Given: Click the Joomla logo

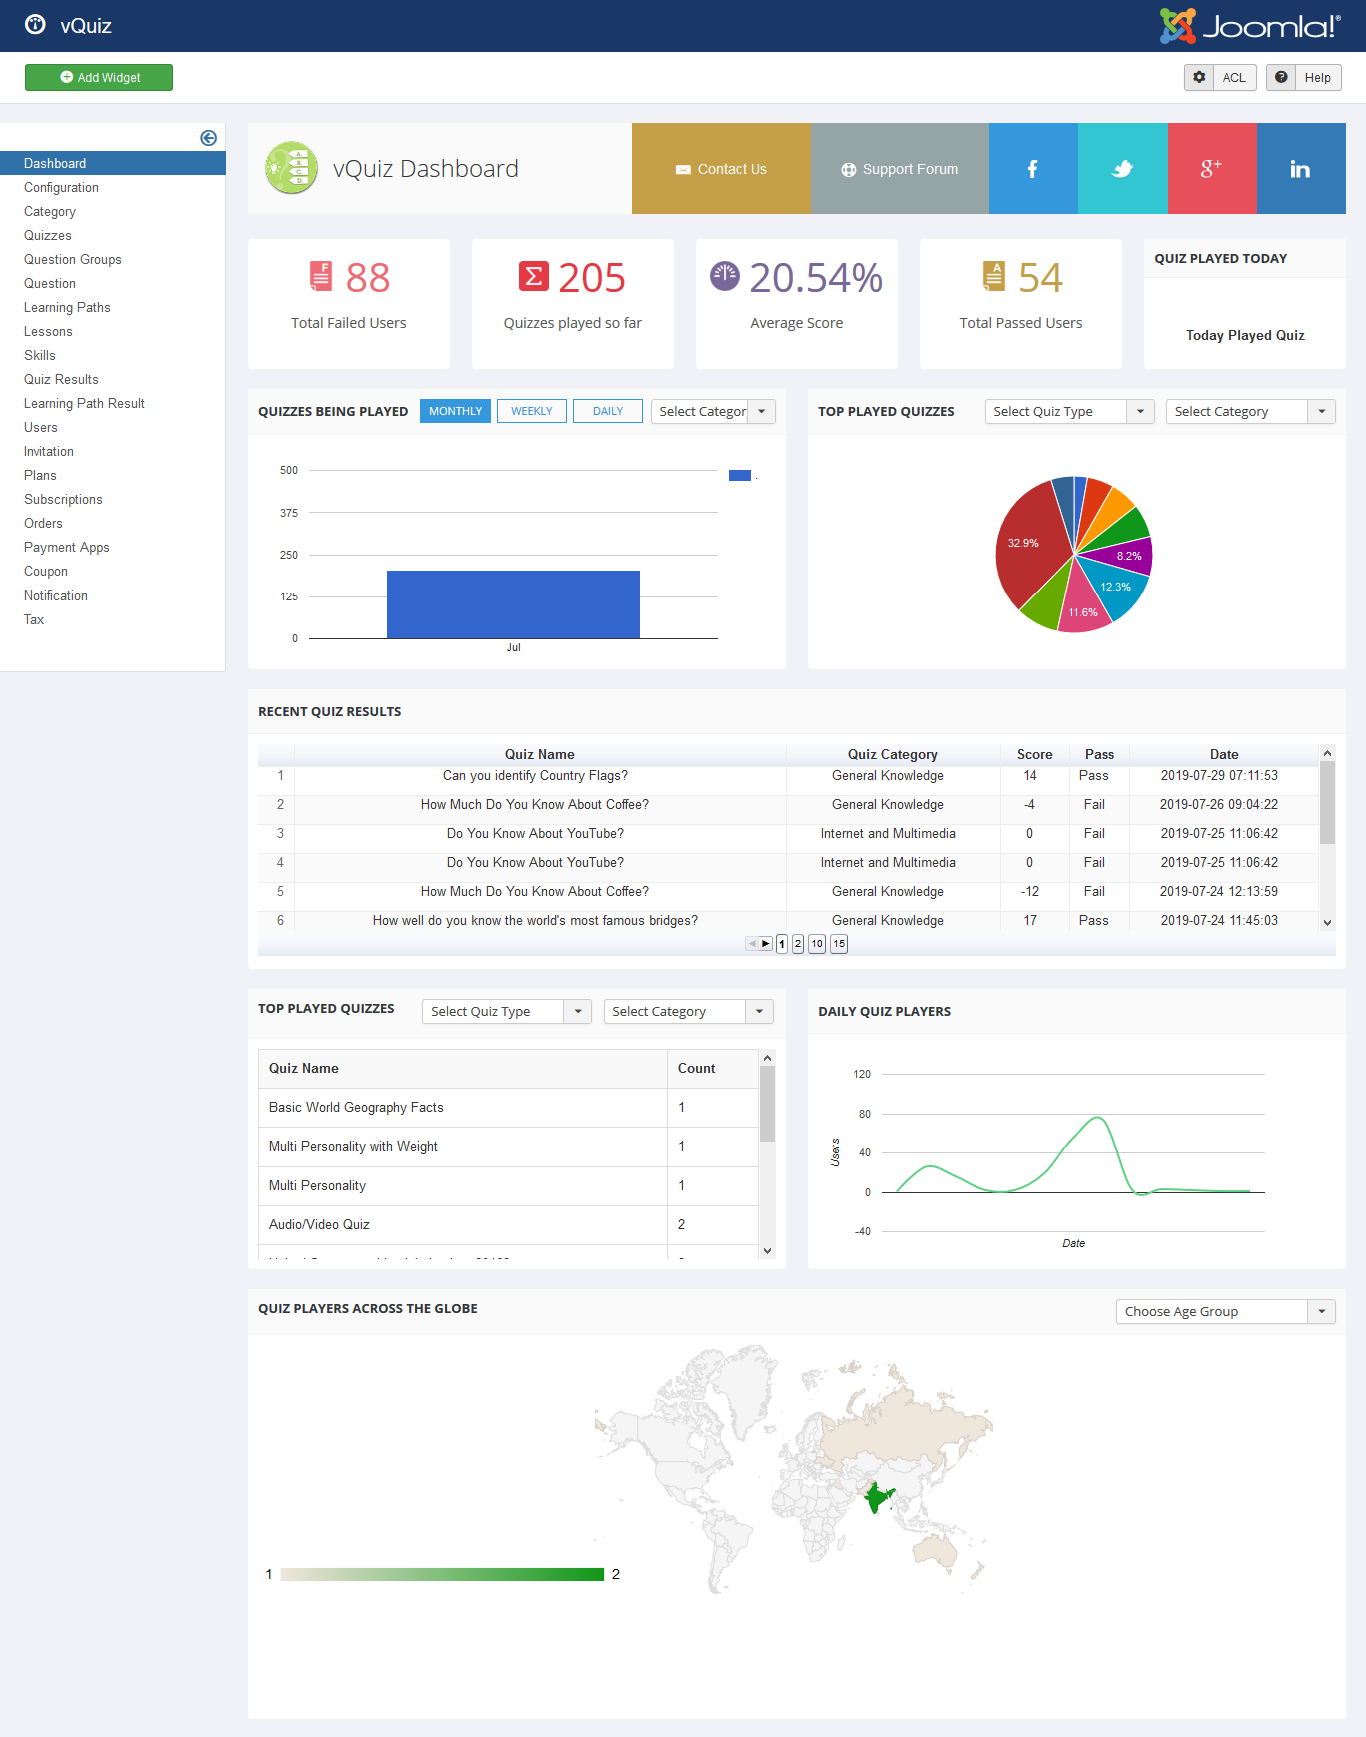Looking at the screenshot, I should pos(1249,26).
